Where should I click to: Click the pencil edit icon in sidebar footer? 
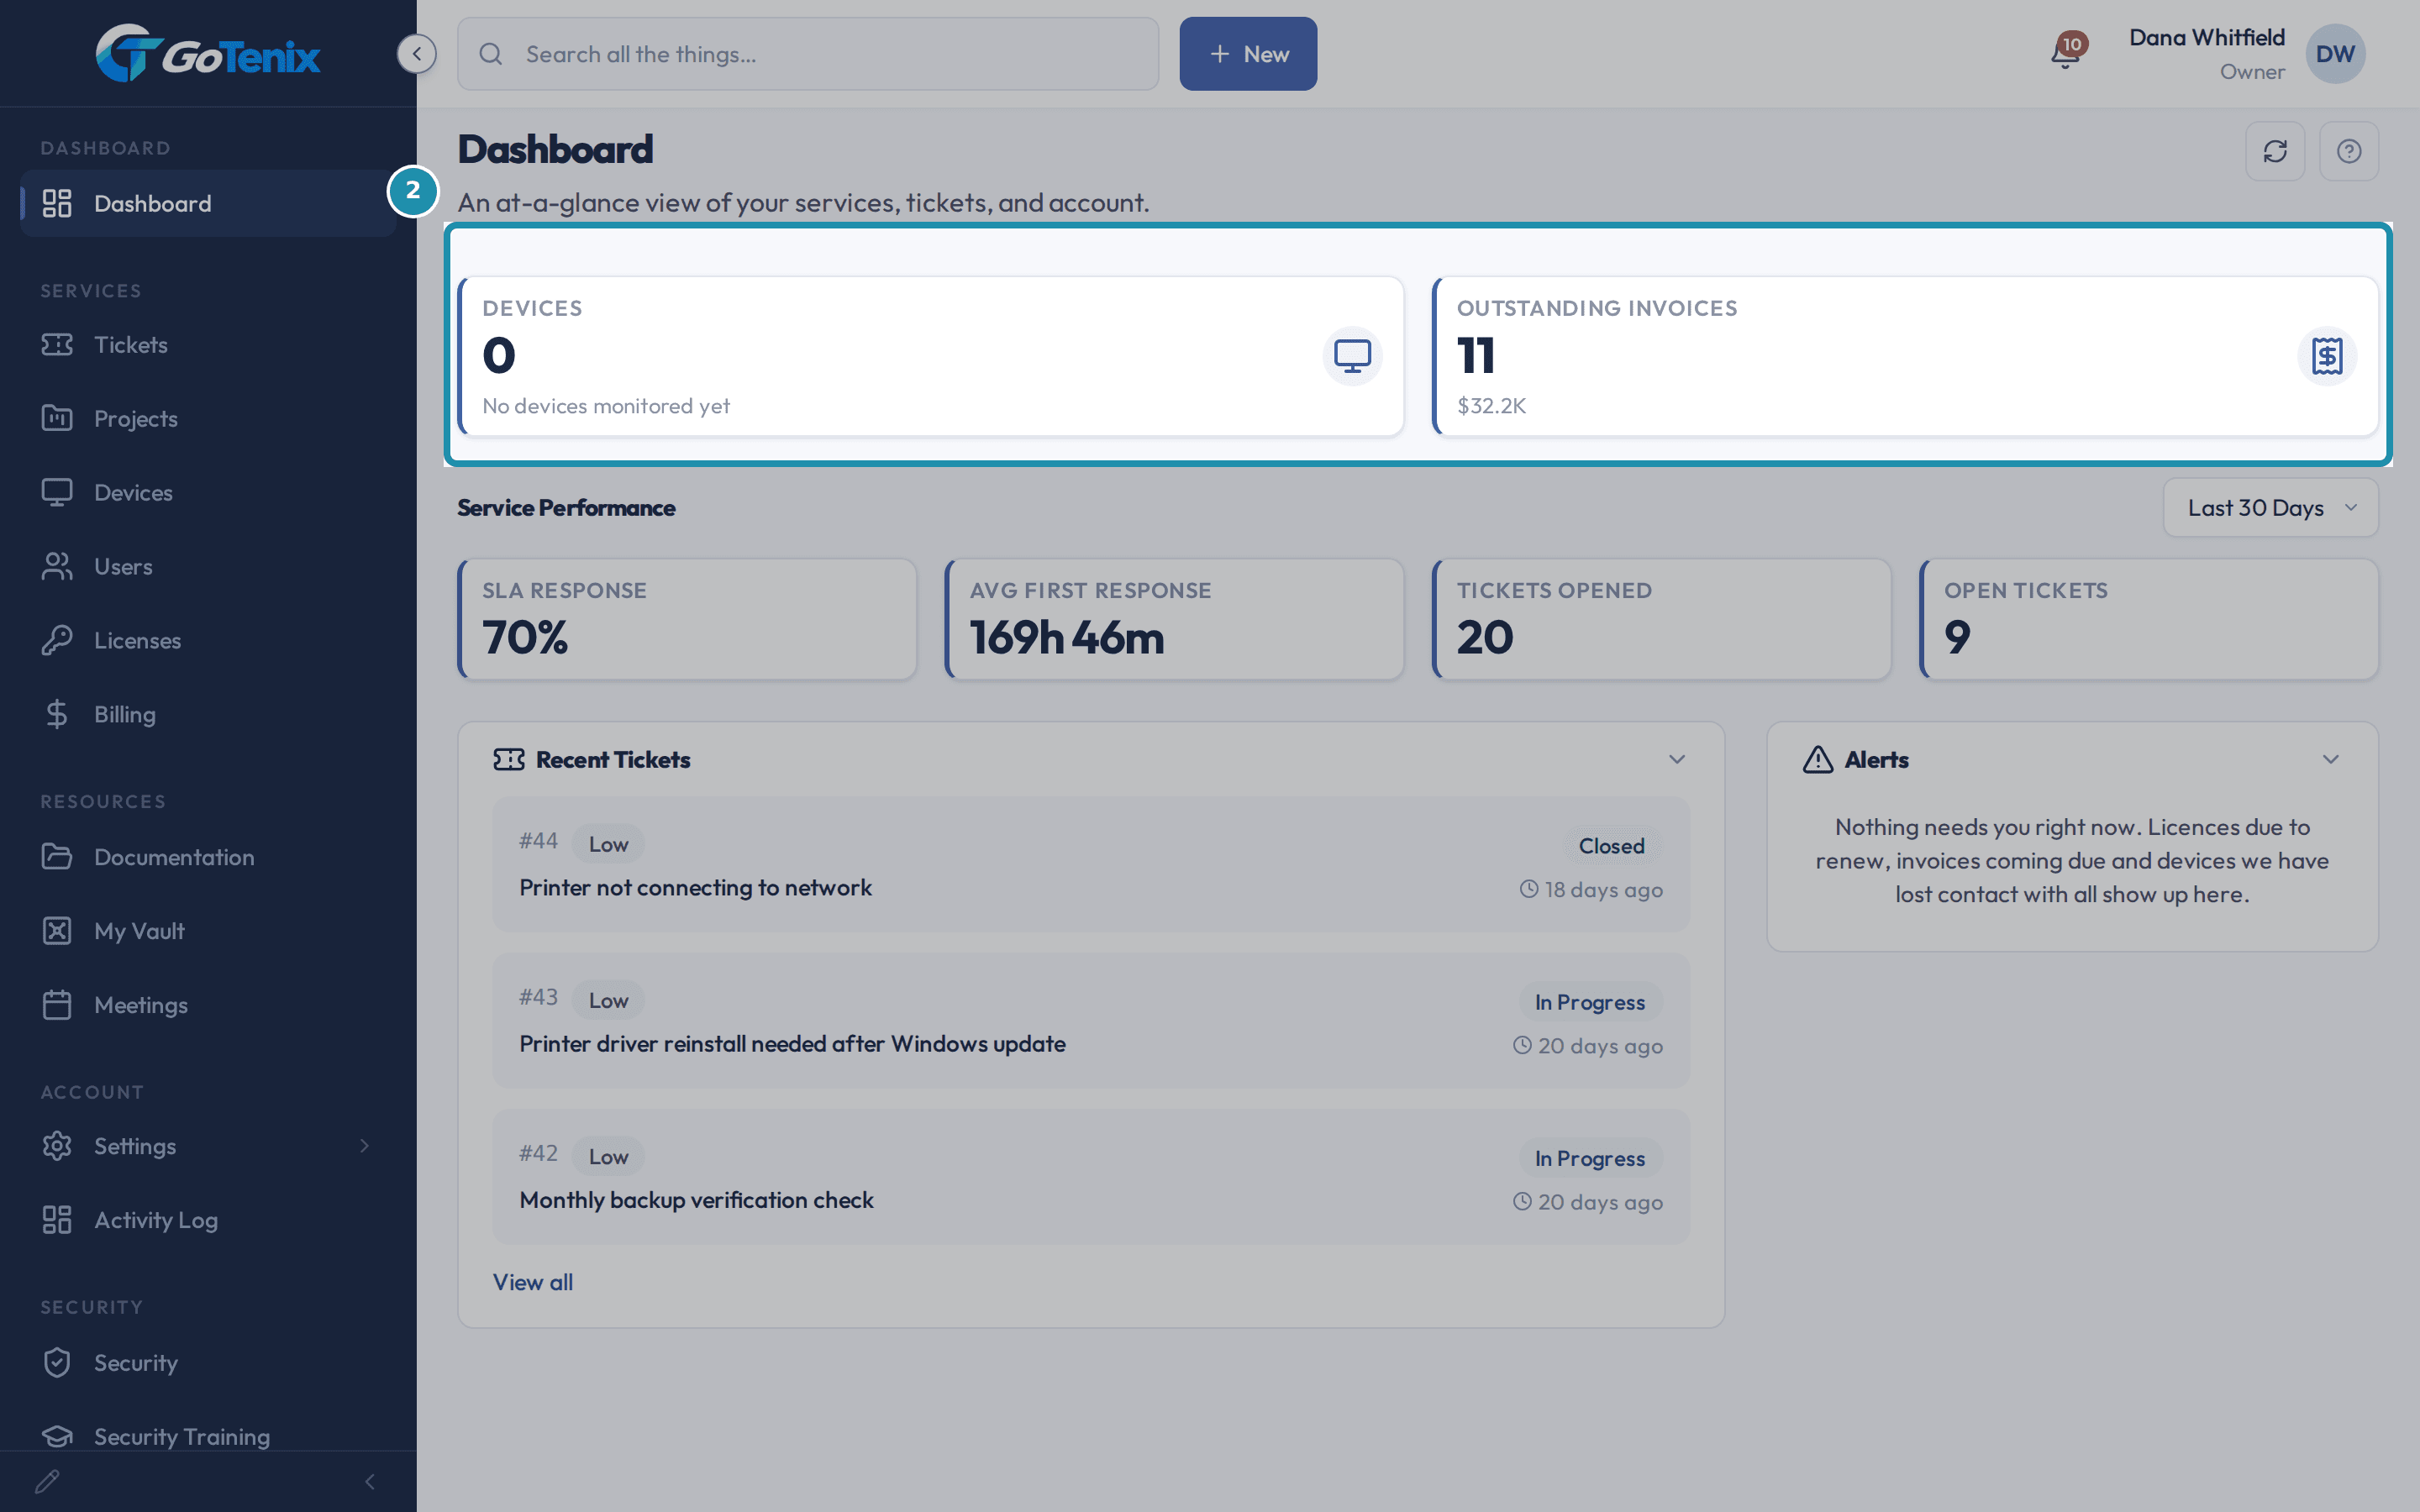pos(47,1481)
